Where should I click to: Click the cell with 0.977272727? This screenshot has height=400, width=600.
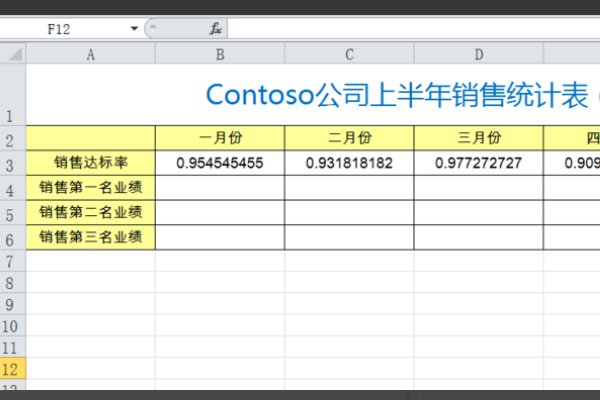(479, 163)
